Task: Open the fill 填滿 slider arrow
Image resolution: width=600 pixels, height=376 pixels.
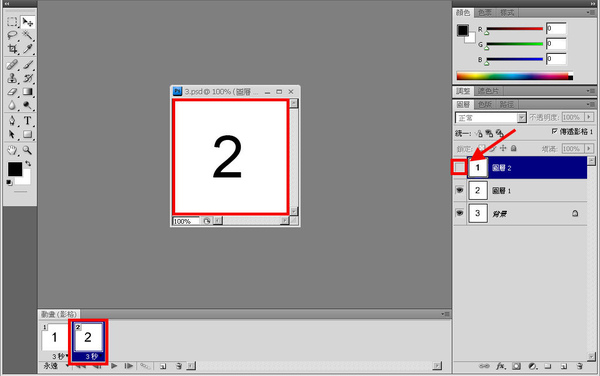Action: (x=589, y=148)
